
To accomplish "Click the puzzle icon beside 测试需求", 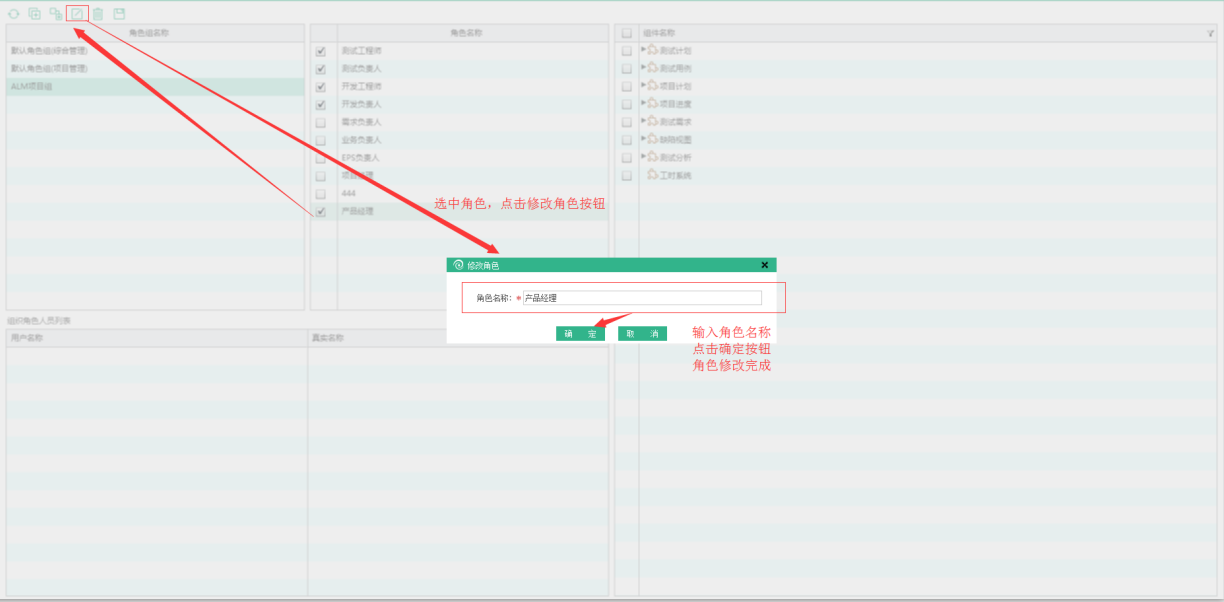I will (x=652, y=121).
